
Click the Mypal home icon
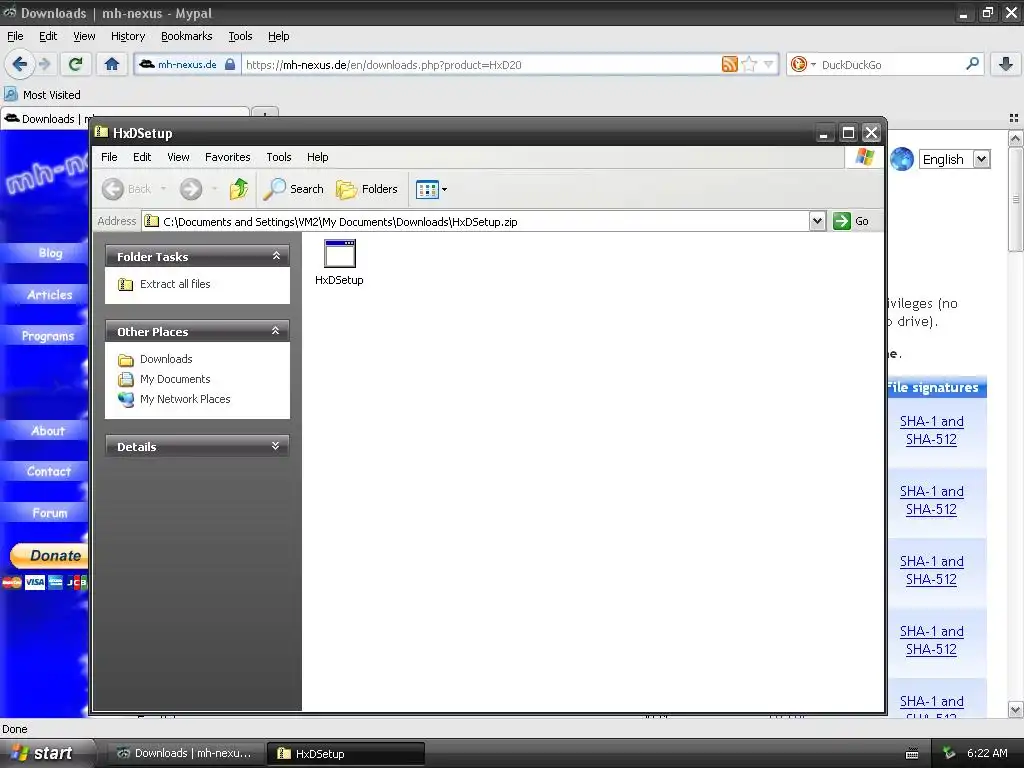[x=112, y=64]
